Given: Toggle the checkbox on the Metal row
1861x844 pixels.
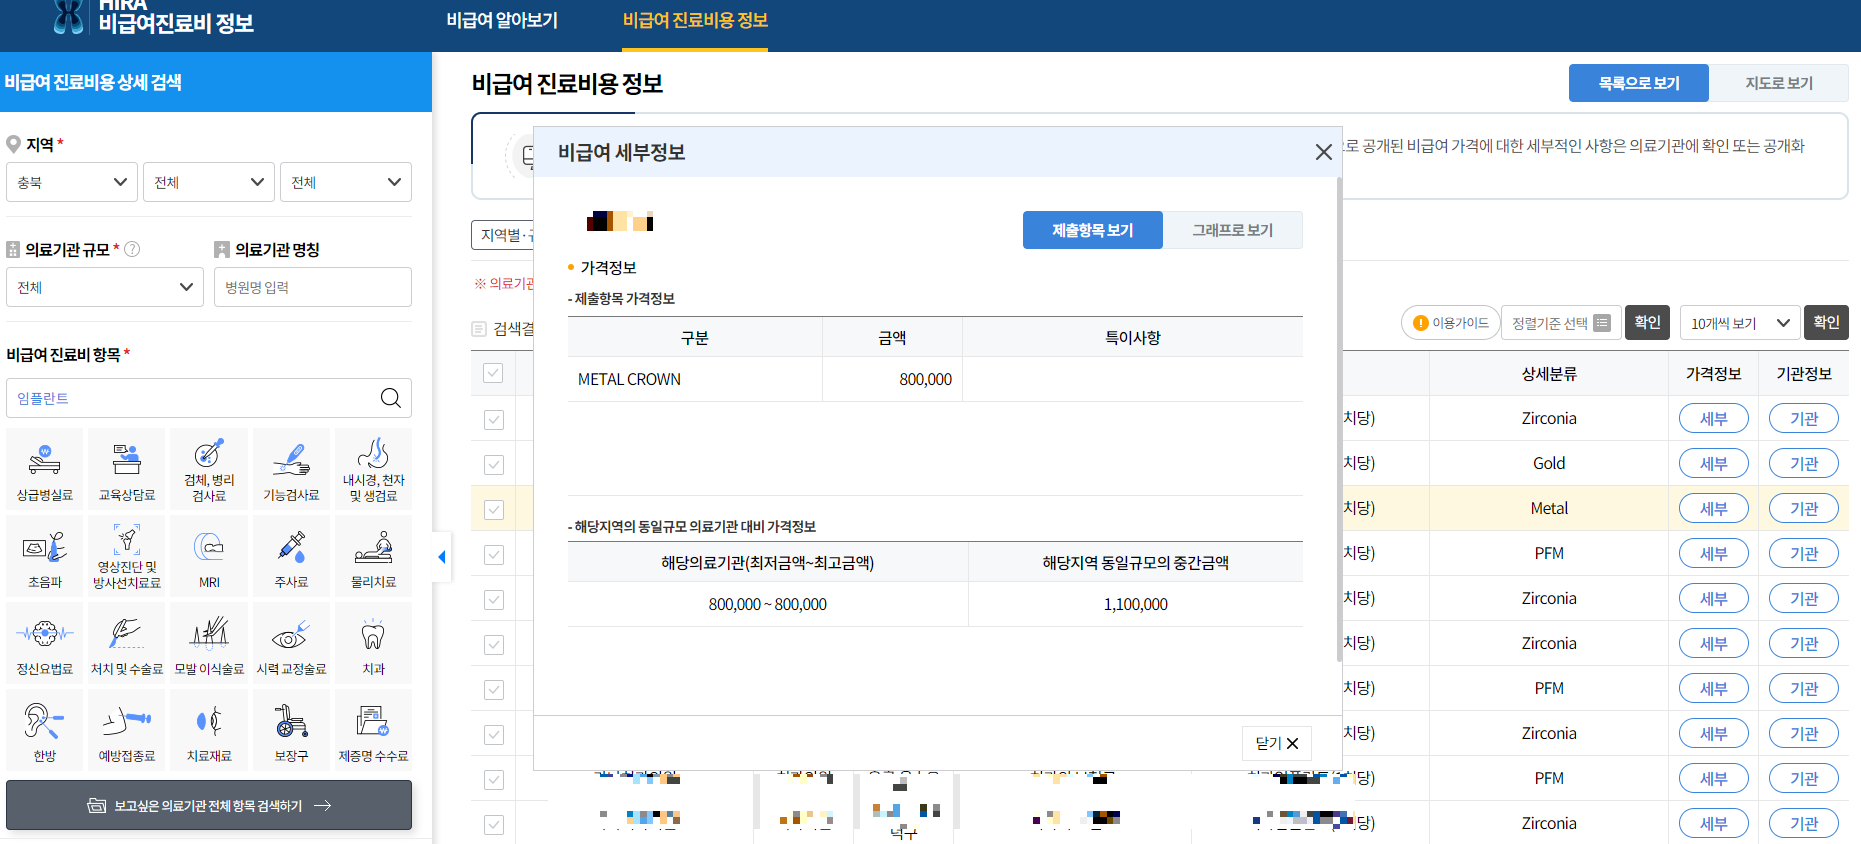Looking at the screenshot, I should (494, 510).
